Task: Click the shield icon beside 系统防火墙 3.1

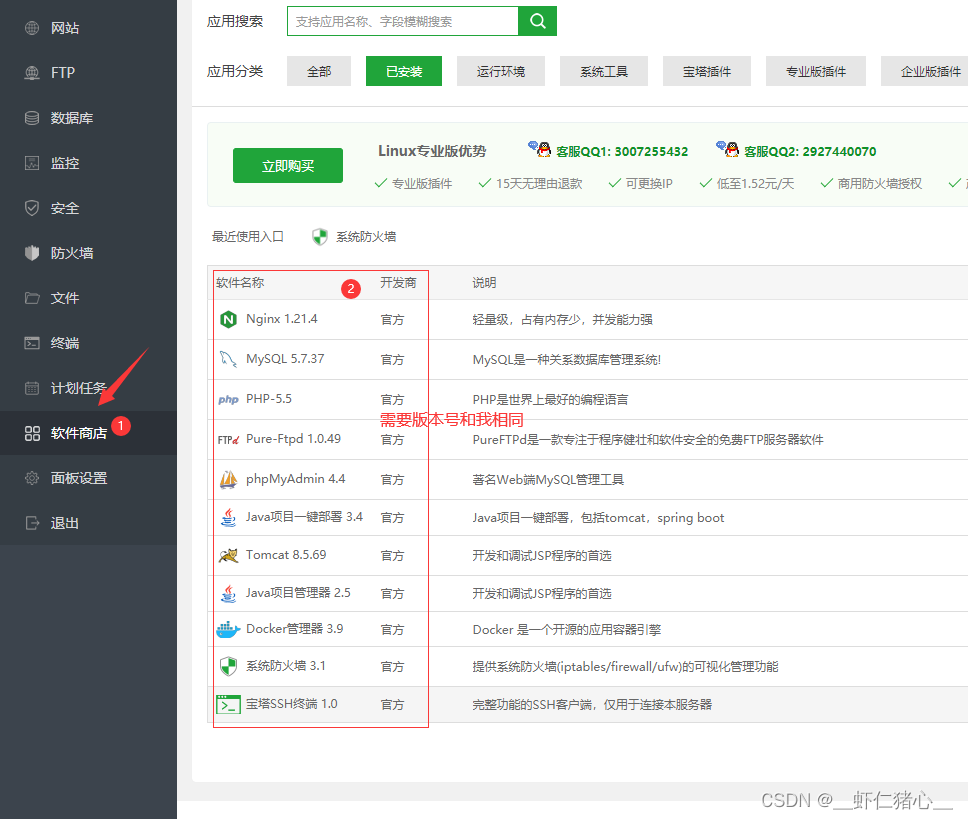Action: (228, 667)
